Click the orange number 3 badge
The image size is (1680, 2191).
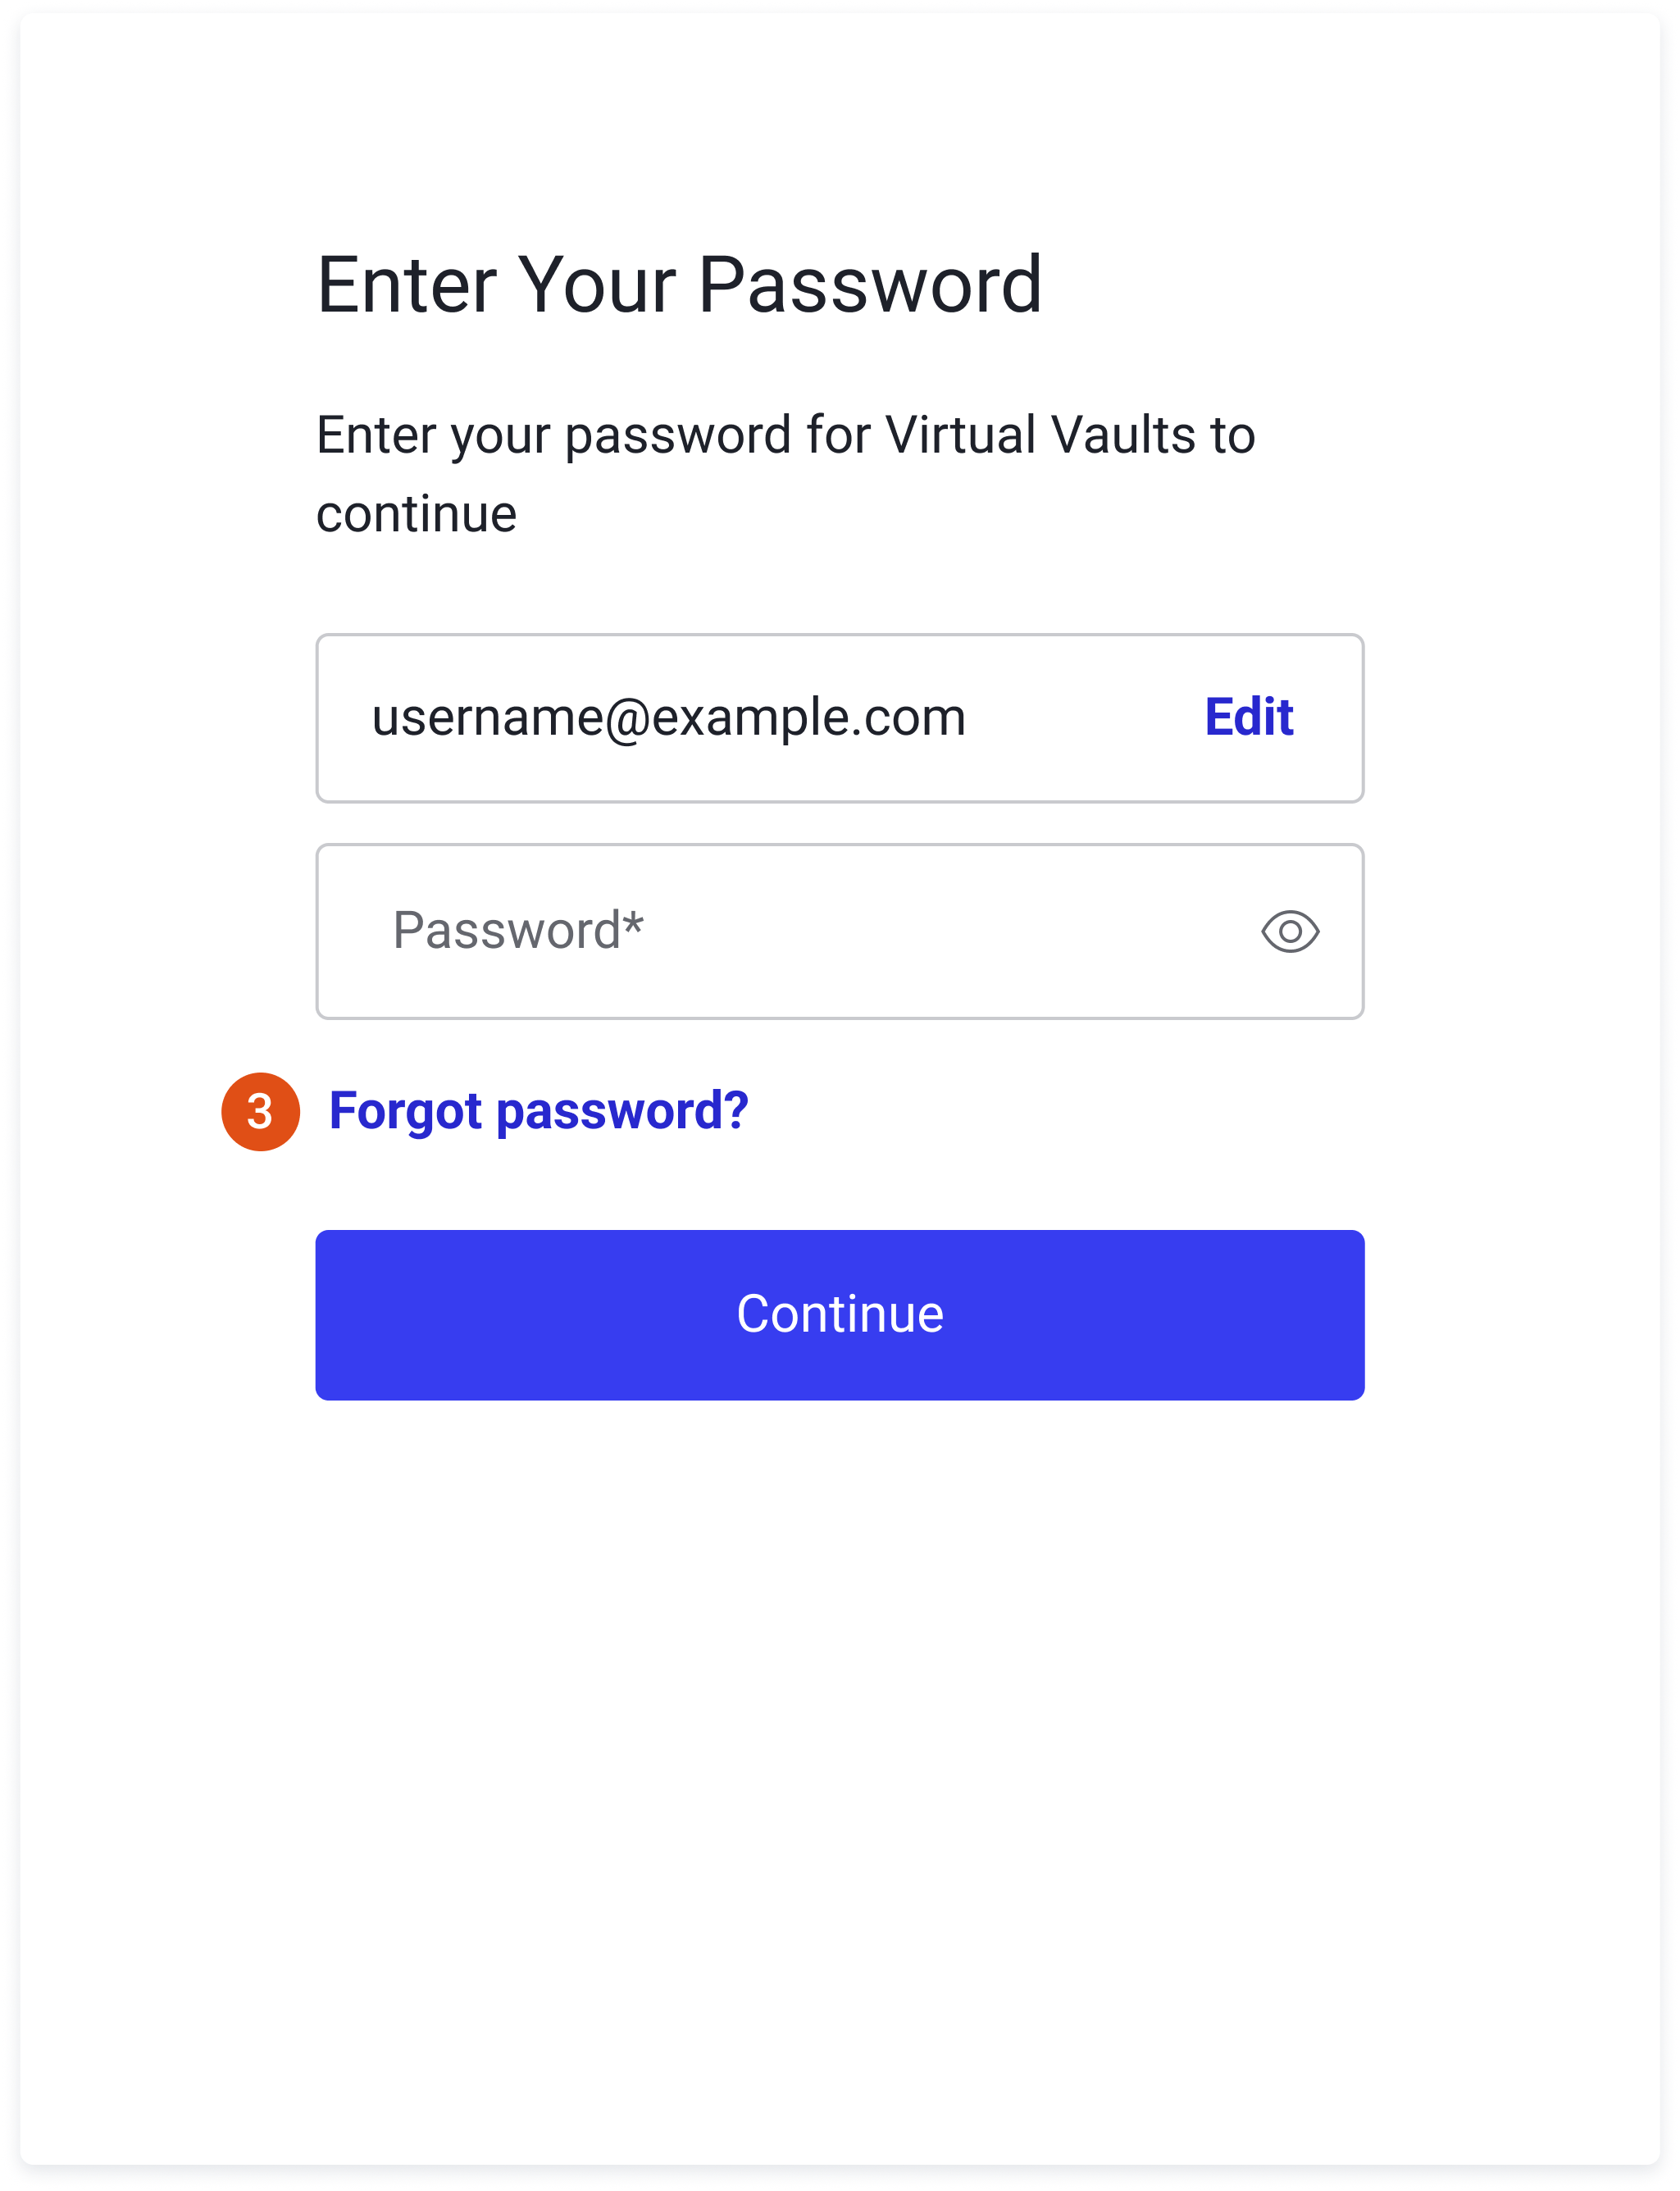tap(260, 1111)
